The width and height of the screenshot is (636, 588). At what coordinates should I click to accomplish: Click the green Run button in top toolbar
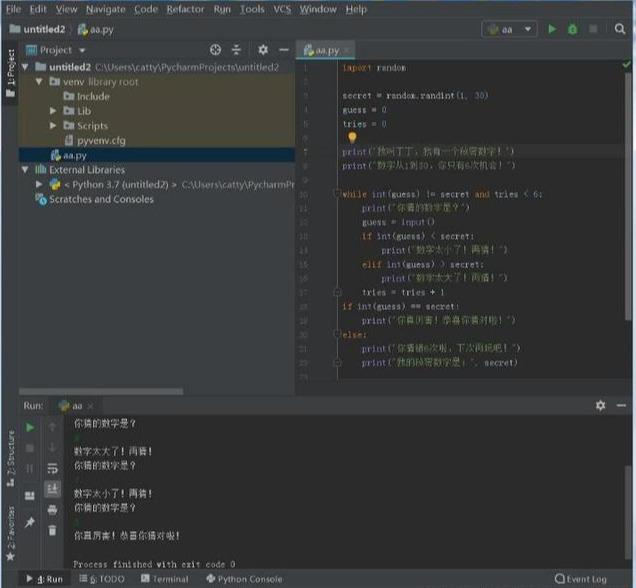pos(552,30)
